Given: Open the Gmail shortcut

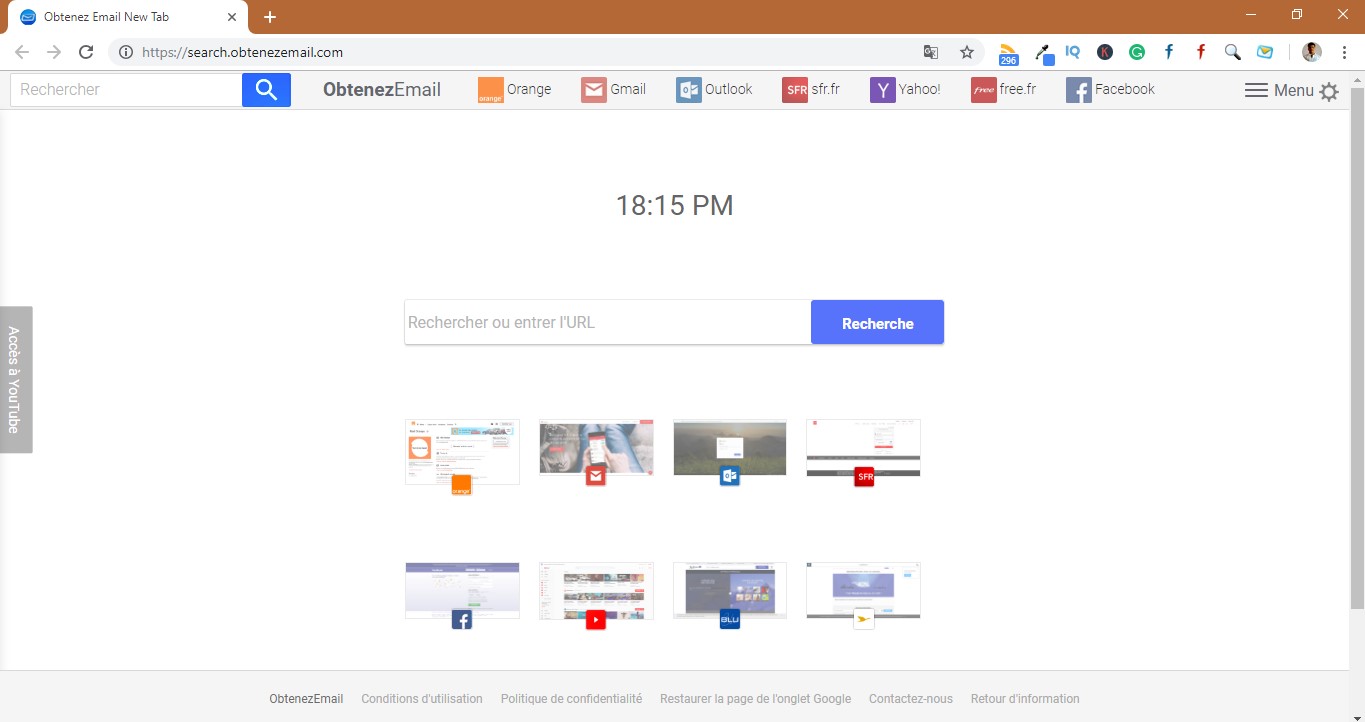Looking at the screenshot, I should (613, 89).
